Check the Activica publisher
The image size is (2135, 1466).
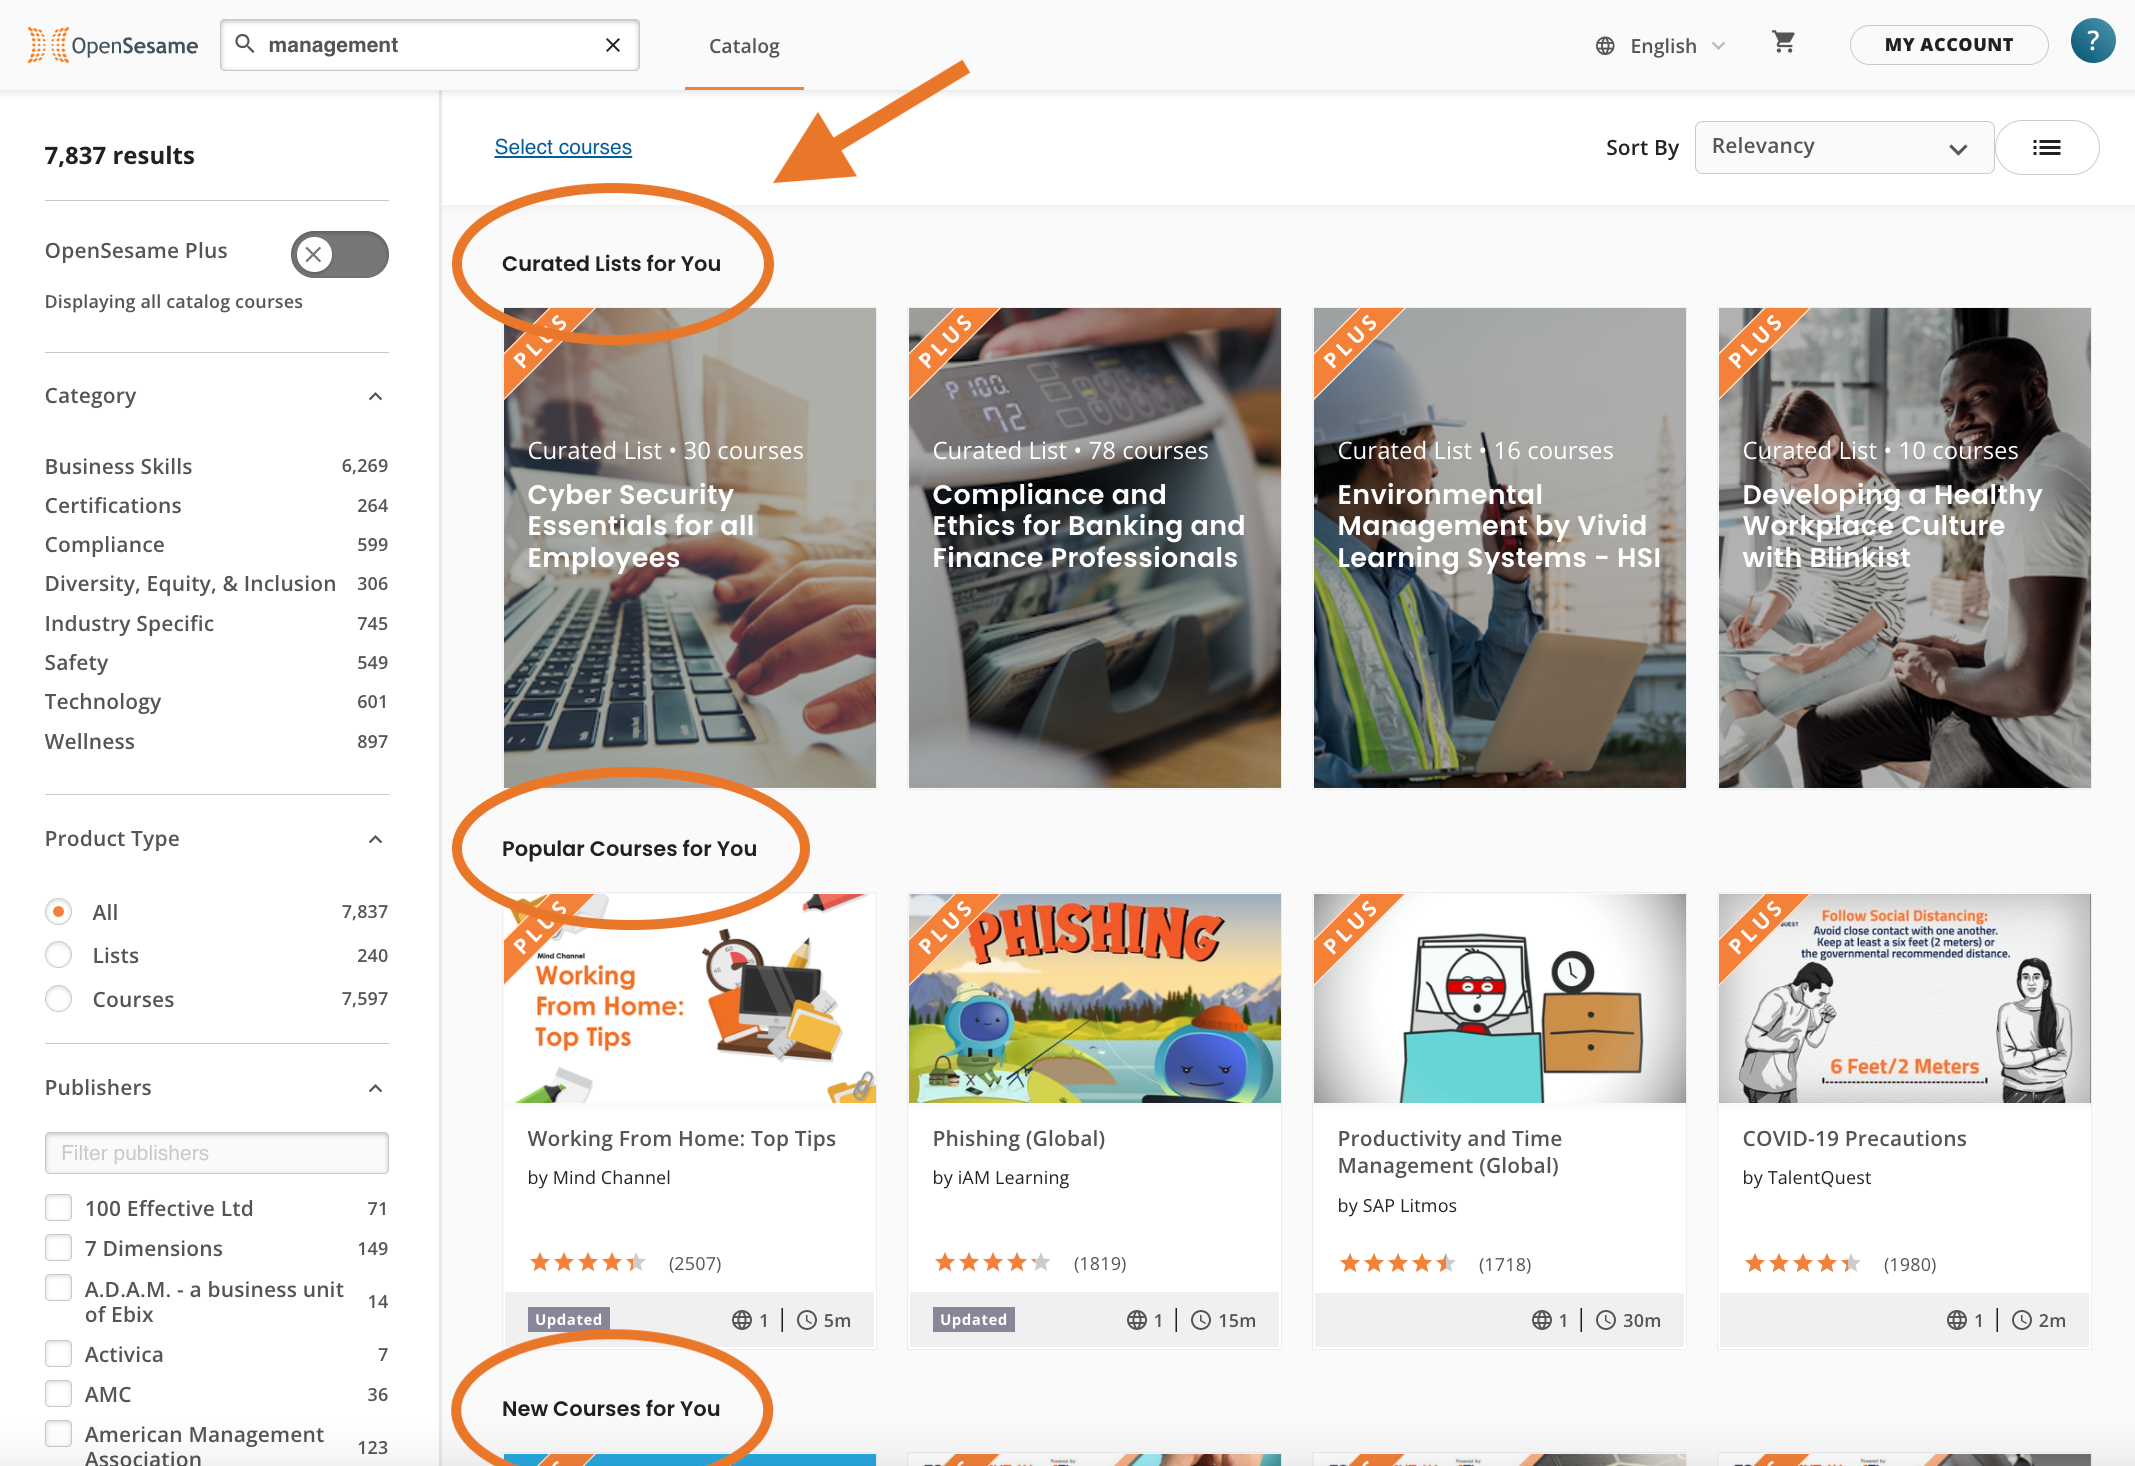click(59, 1354)
